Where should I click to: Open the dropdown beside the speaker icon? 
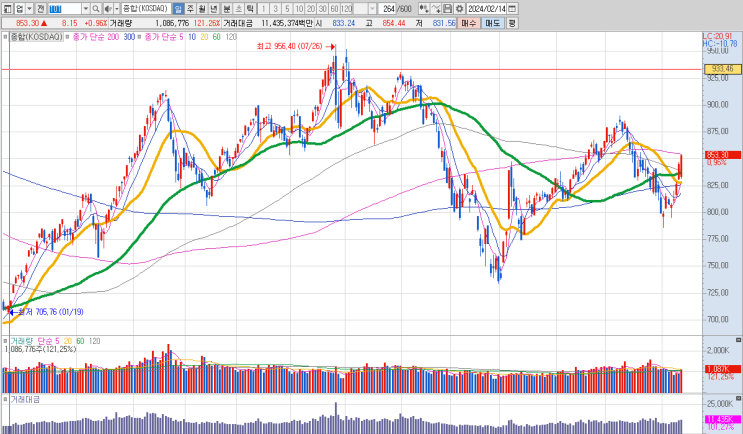pos(117,9)
